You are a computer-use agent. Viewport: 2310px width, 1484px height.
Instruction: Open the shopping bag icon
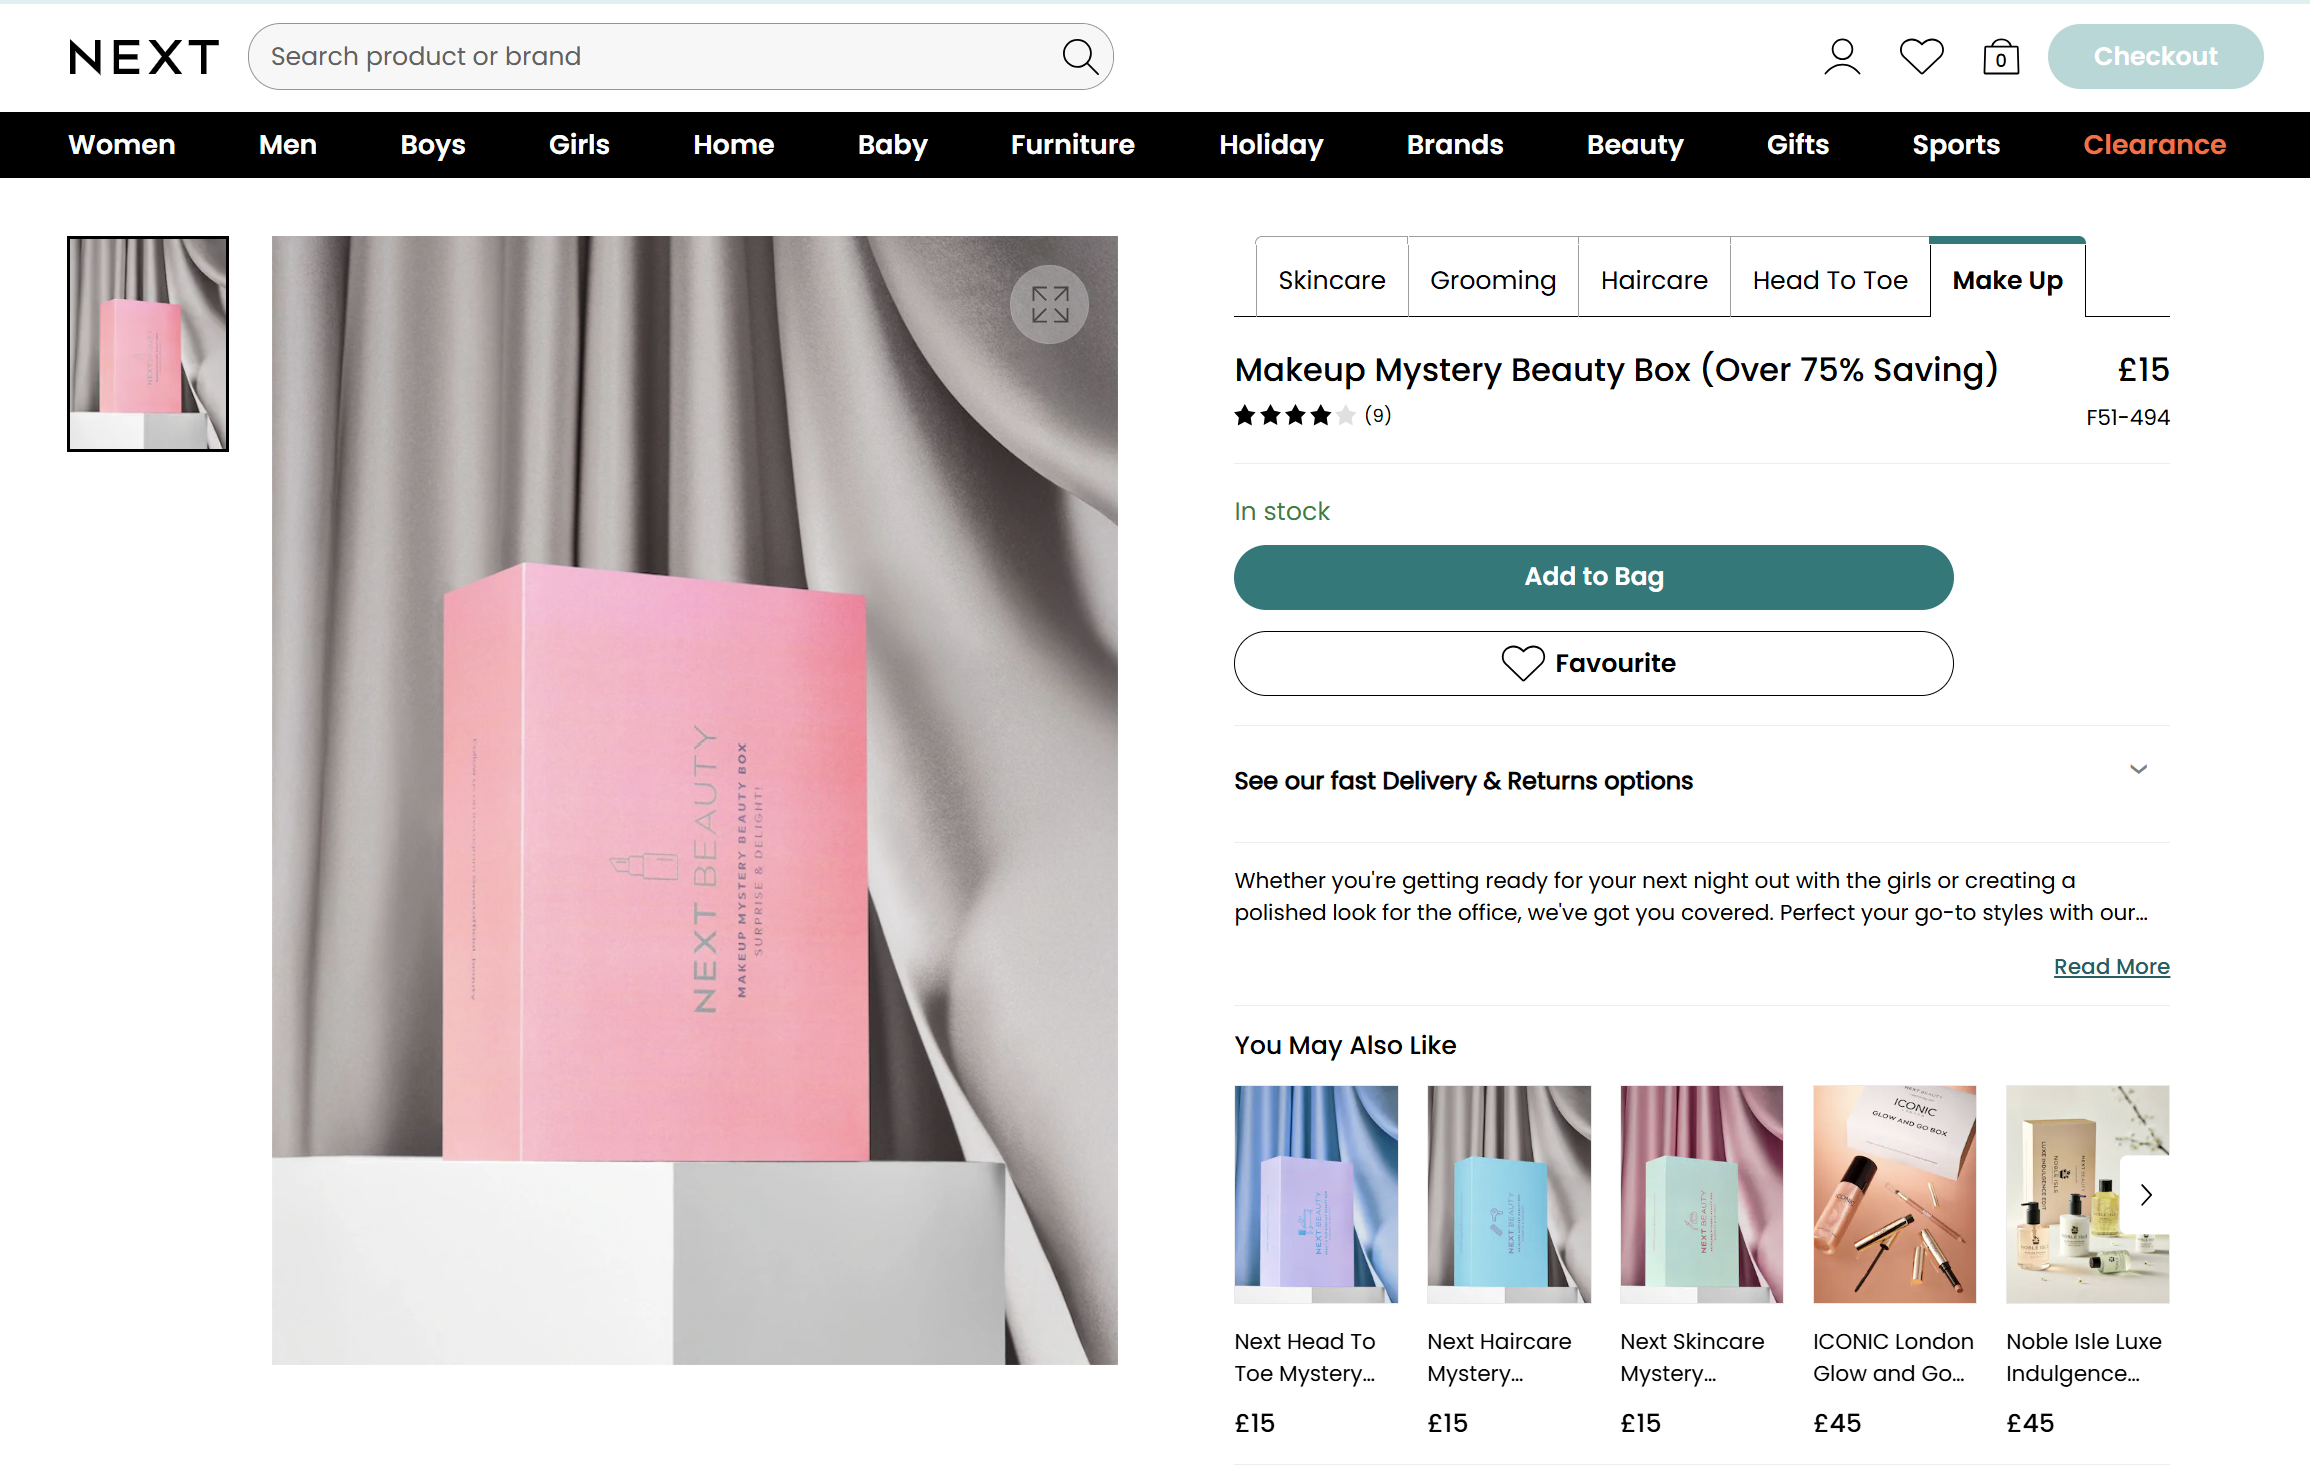pos(2001,57)
